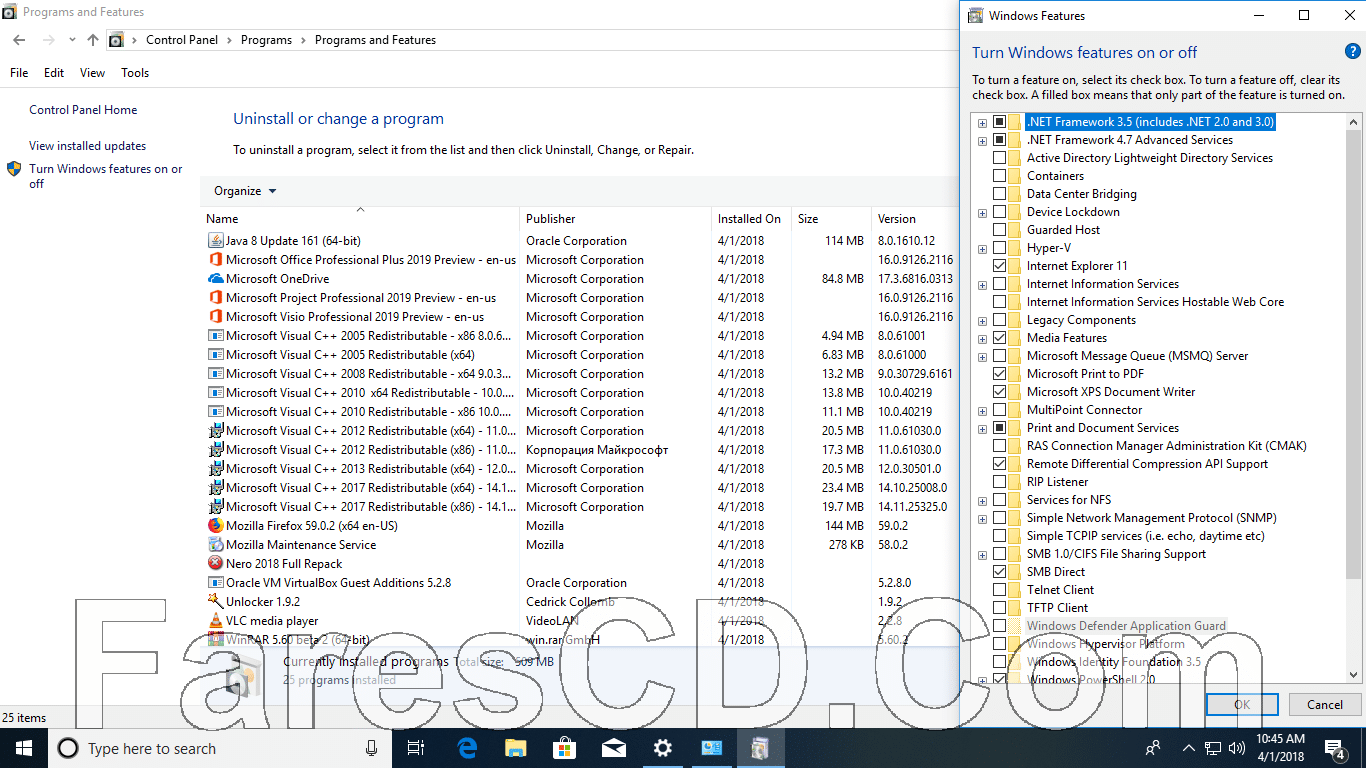Click the shield icon beside Turn Windows features
The image size is (1366, 768).
[14, 169]
